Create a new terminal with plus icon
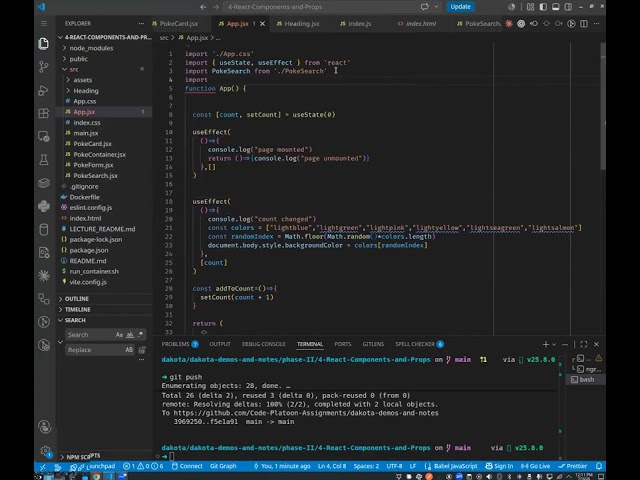The width and height of the screenshot is (640, 480). [x=546, y=344]
